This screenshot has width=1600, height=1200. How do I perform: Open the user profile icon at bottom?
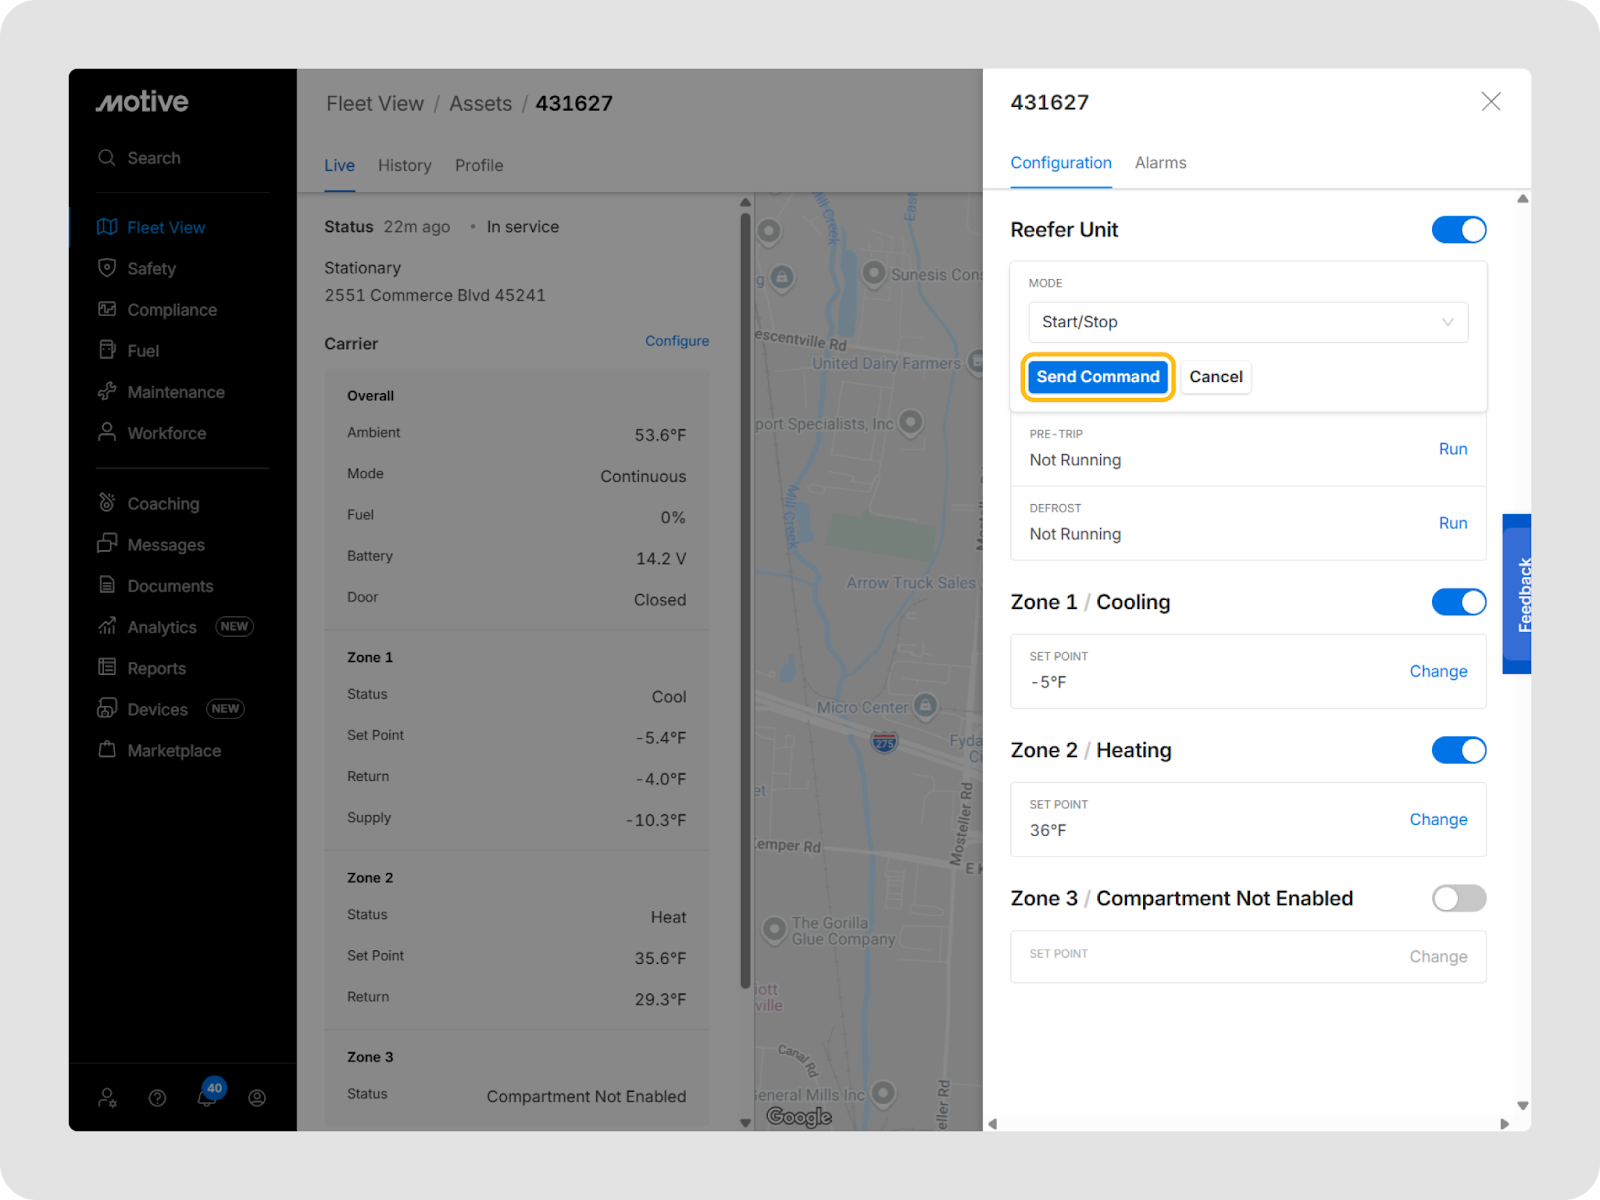point(257,1098)
